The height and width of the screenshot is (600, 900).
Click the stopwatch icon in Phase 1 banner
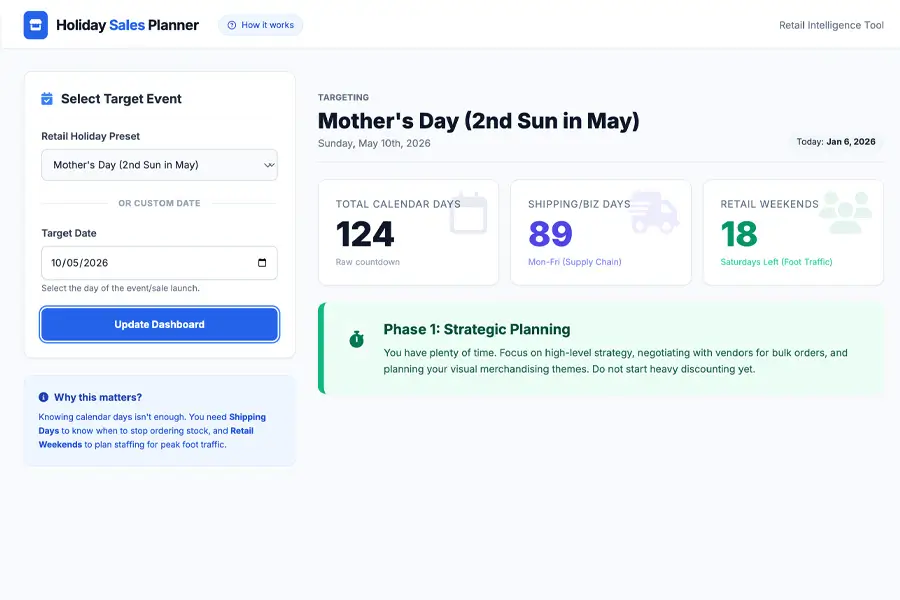[x=357, y=339]
